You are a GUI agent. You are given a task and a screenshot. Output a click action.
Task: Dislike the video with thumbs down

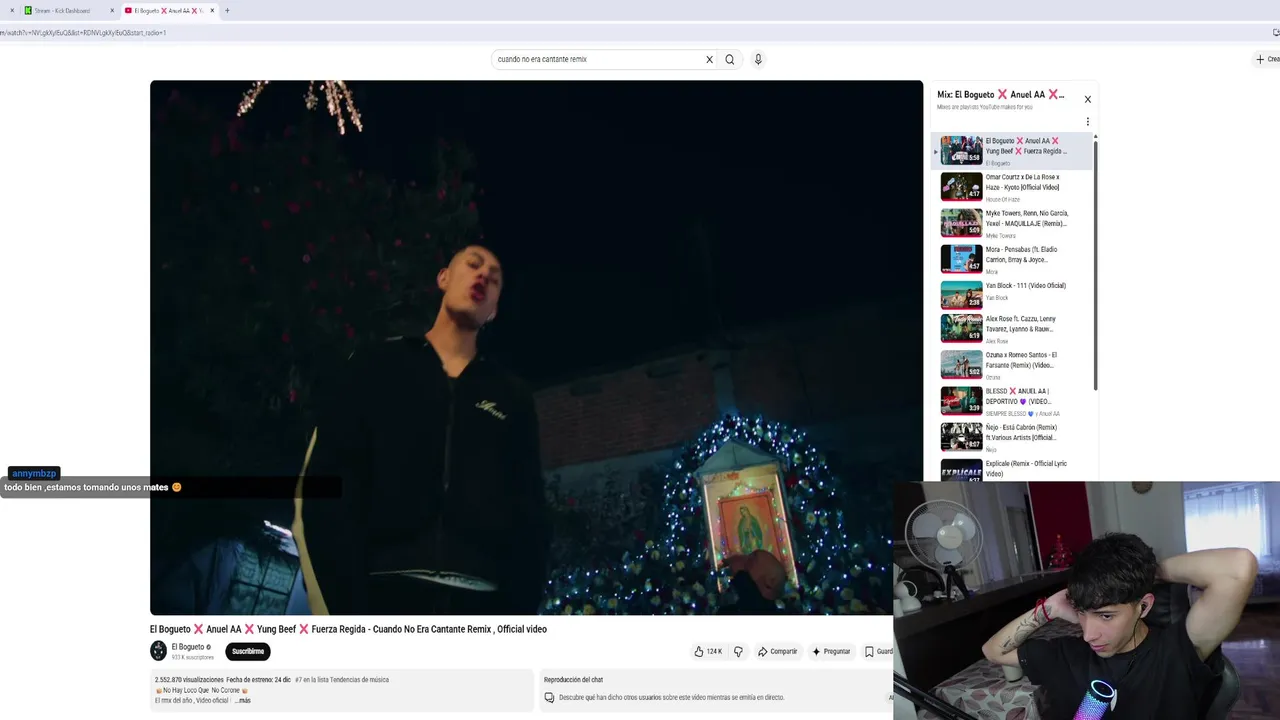pyautogui.click(x=738, y=651)
